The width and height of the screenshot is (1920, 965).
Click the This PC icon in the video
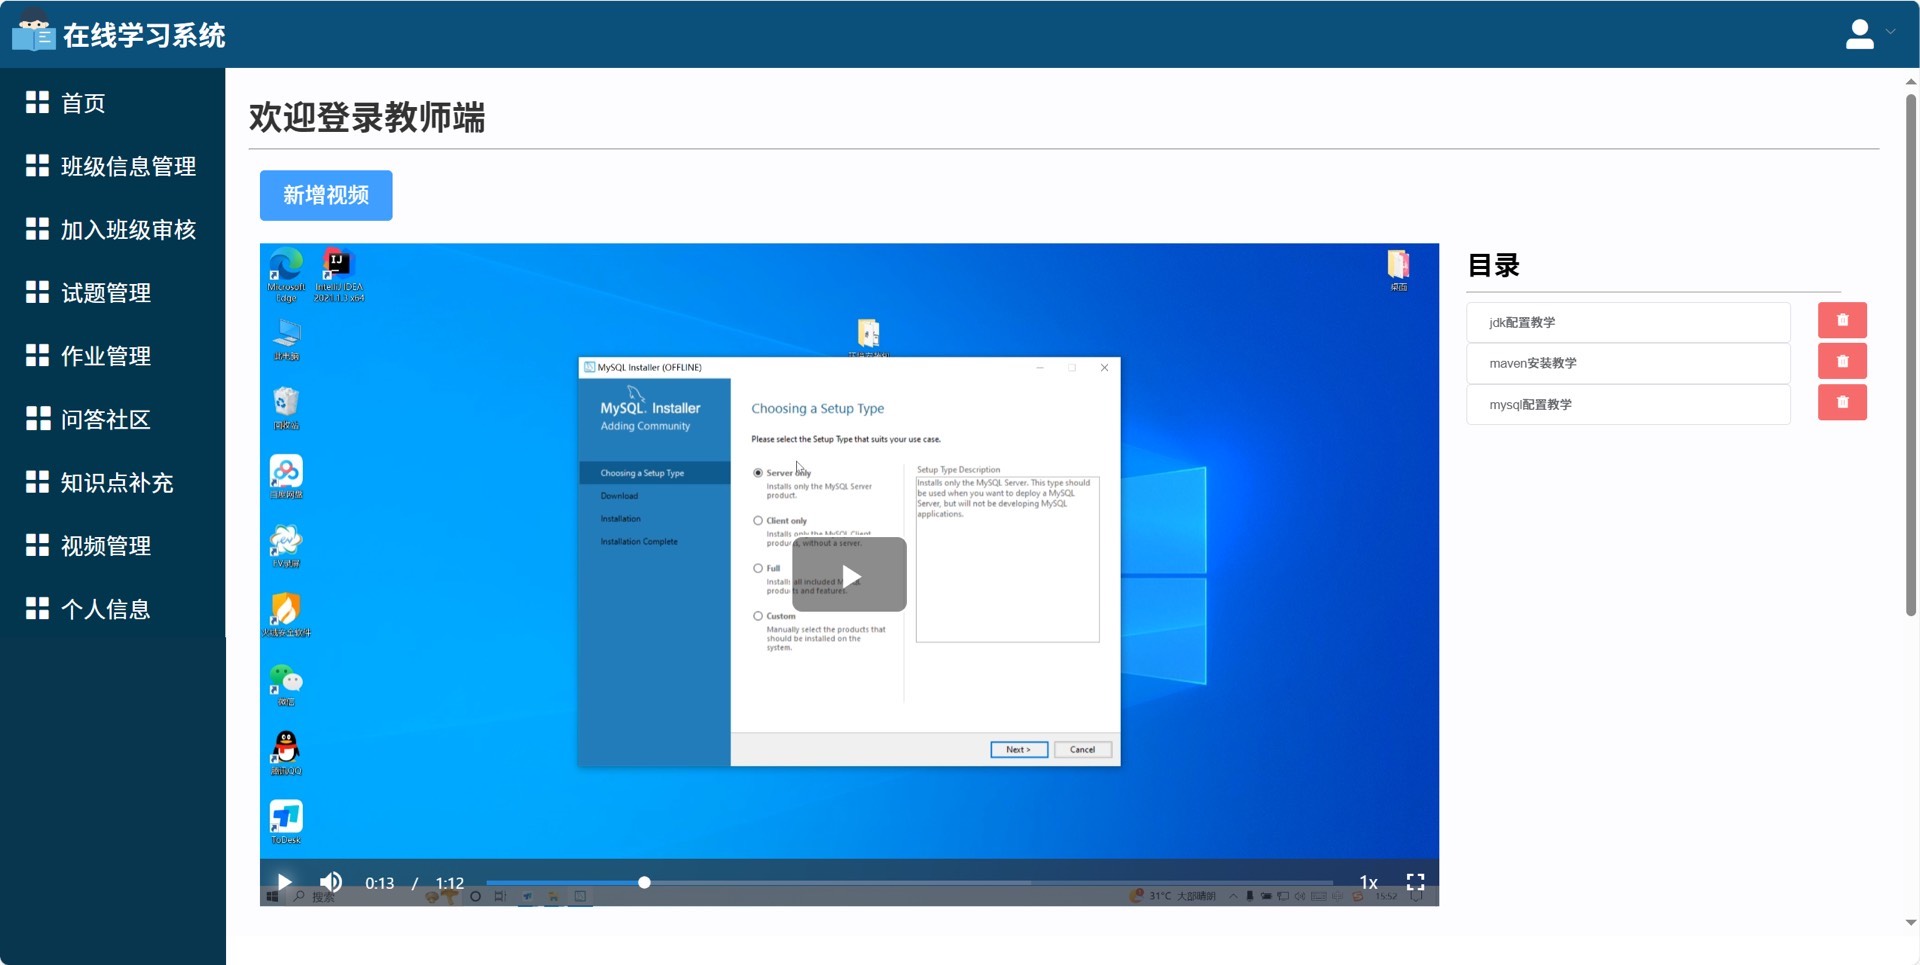286,340
